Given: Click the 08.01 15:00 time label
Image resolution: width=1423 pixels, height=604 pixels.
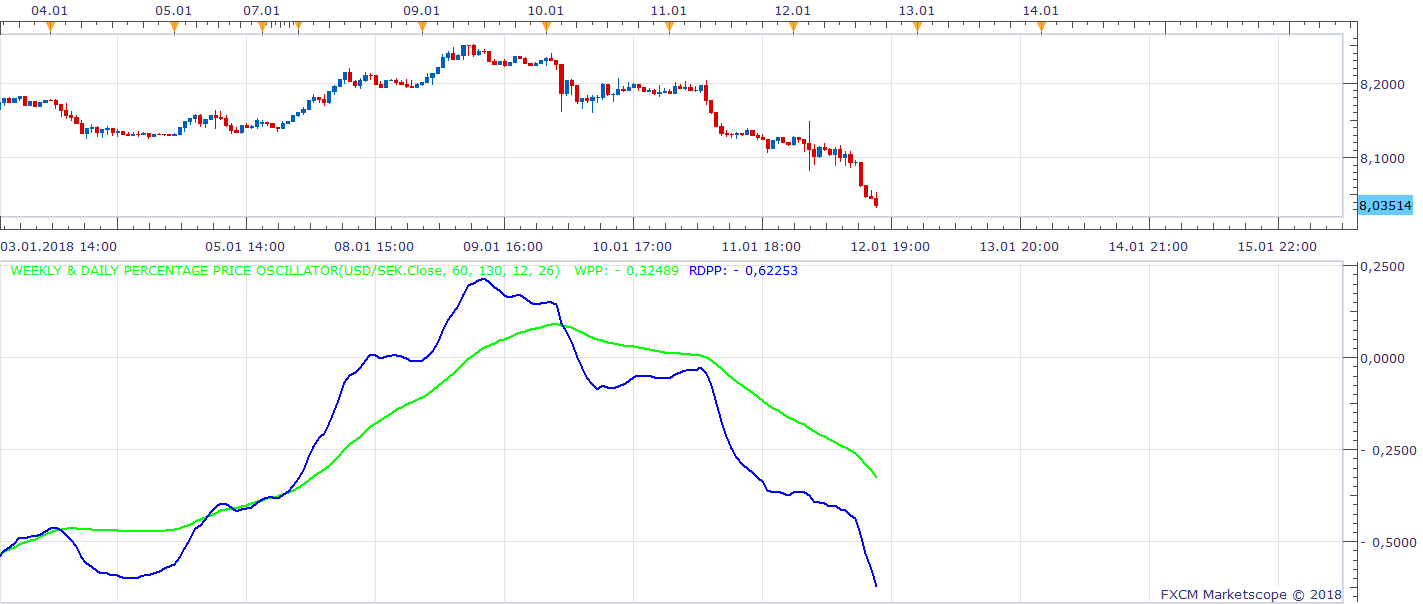Looking at the screenshot, I should [x=374, y=246].
